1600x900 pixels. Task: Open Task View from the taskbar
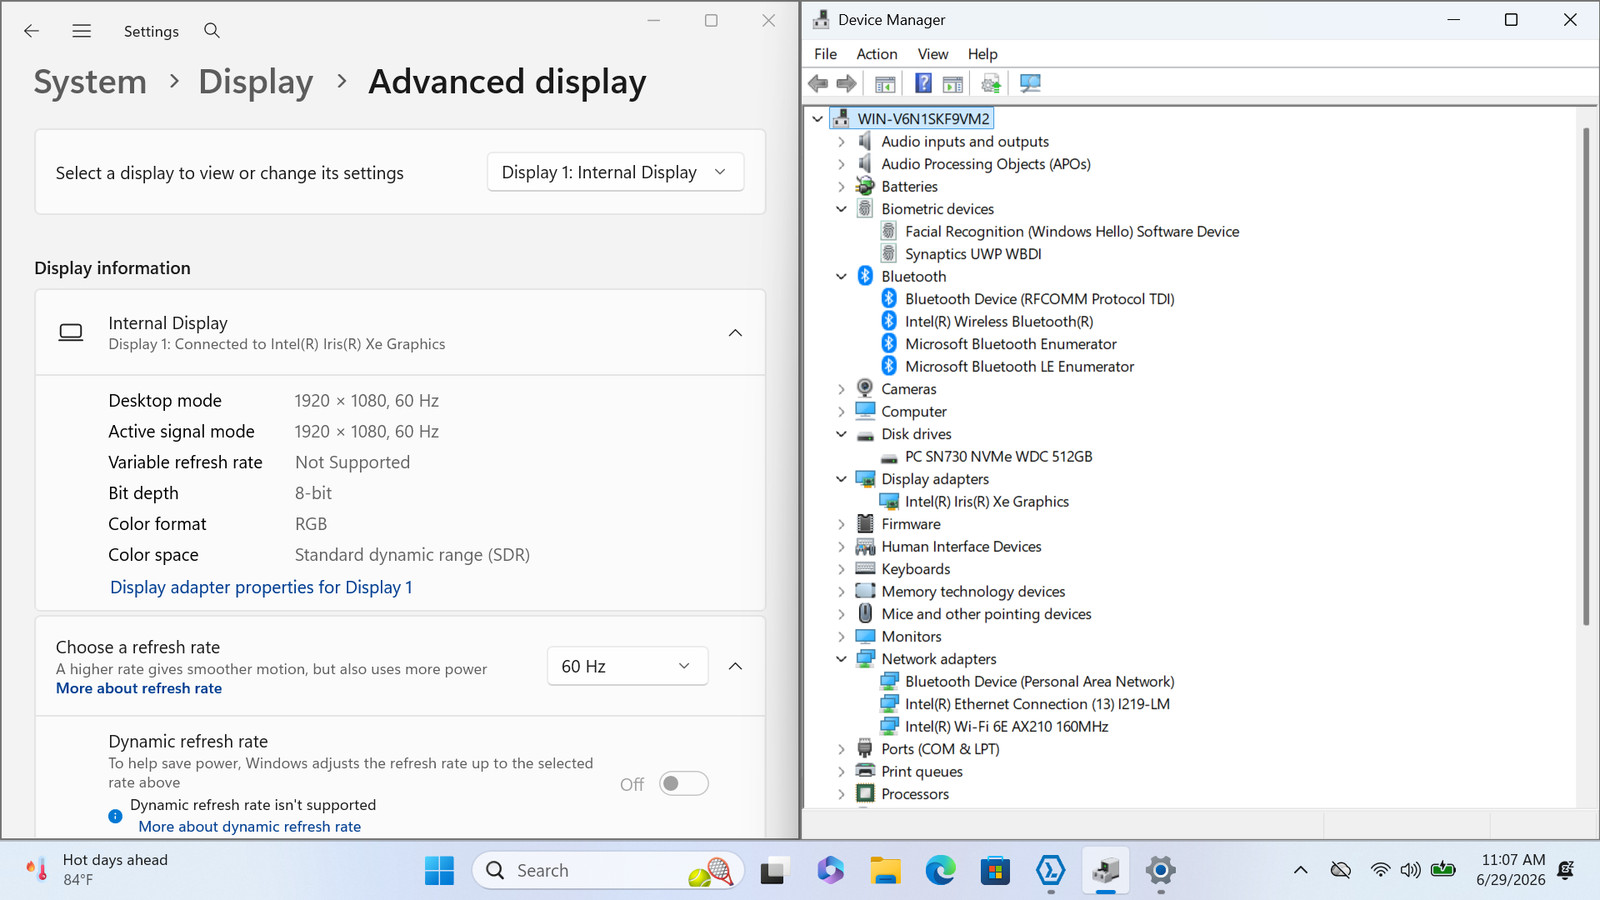coord(773,871)
